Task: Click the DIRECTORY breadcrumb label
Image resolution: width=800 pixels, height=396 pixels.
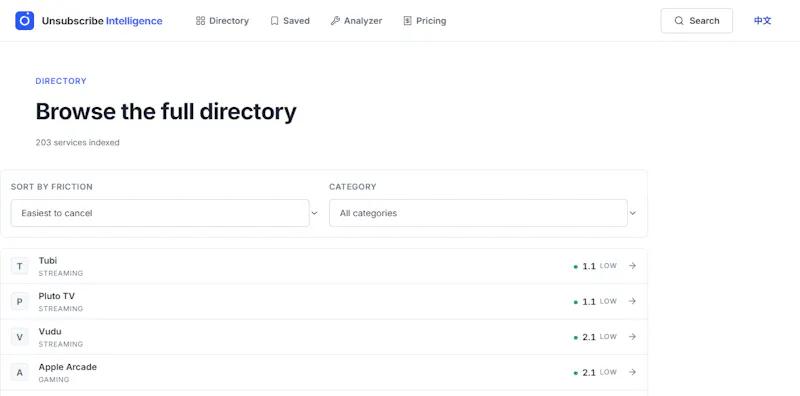Action: pos(61,81)
